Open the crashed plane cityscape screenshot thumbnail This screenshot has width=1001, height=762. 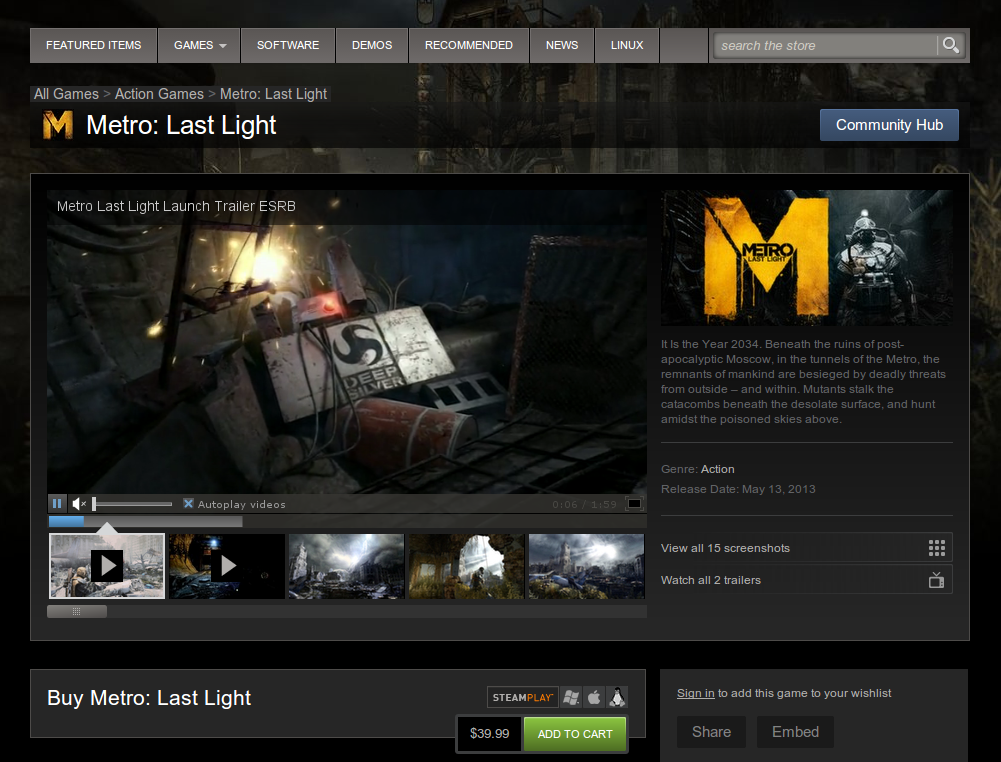coord(587,566)
